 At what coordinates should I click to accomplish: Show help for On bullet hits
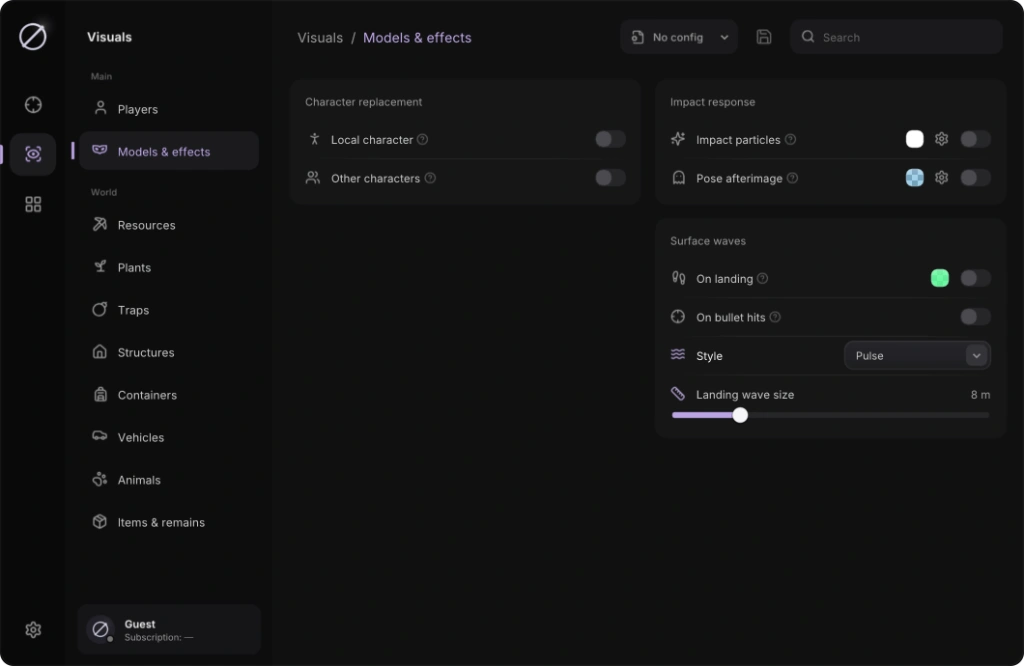(x=775, y=317)
